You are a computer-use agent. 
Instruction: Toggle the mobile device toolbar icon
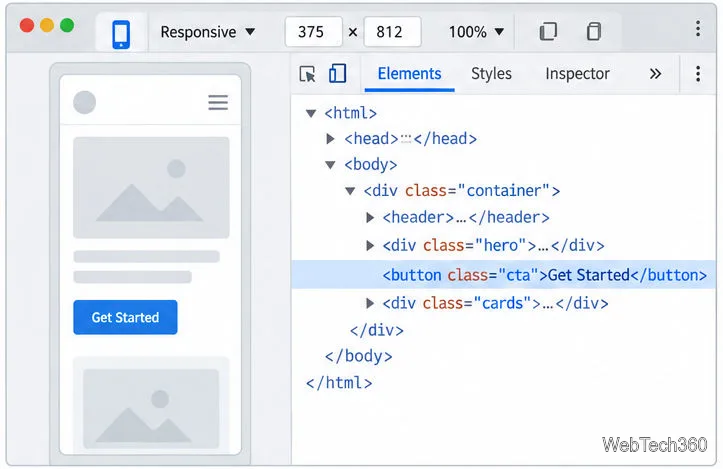[121, 33]
